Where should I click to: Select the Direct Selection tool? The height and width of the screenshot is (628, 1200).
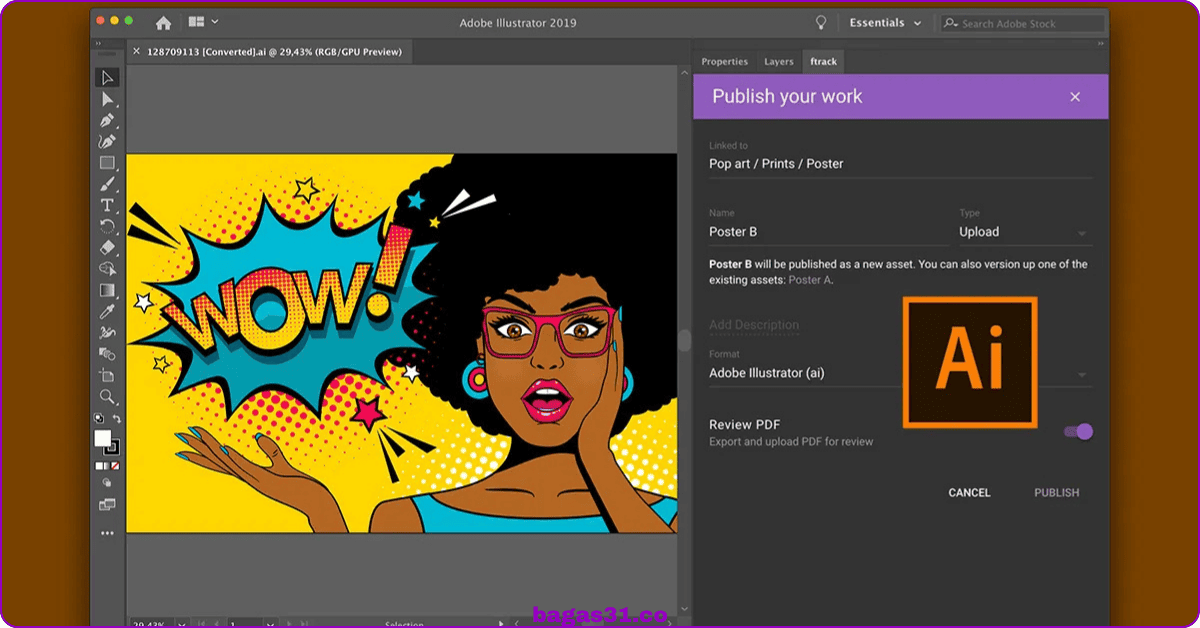coord(107,99)
